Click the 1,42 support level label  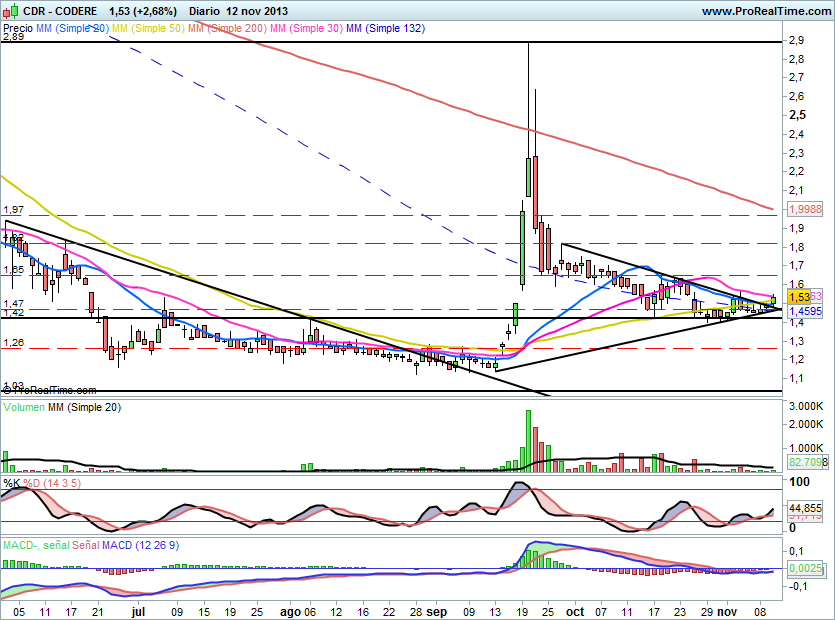[13, 313]
